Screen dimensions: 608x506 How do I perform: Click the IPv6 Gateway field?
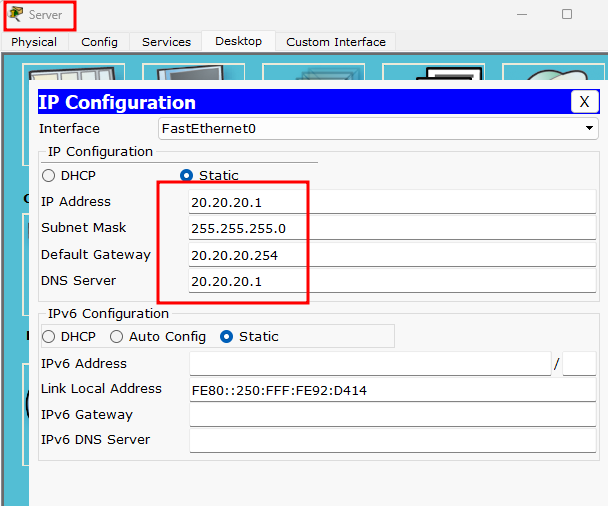tap(392, 415)
